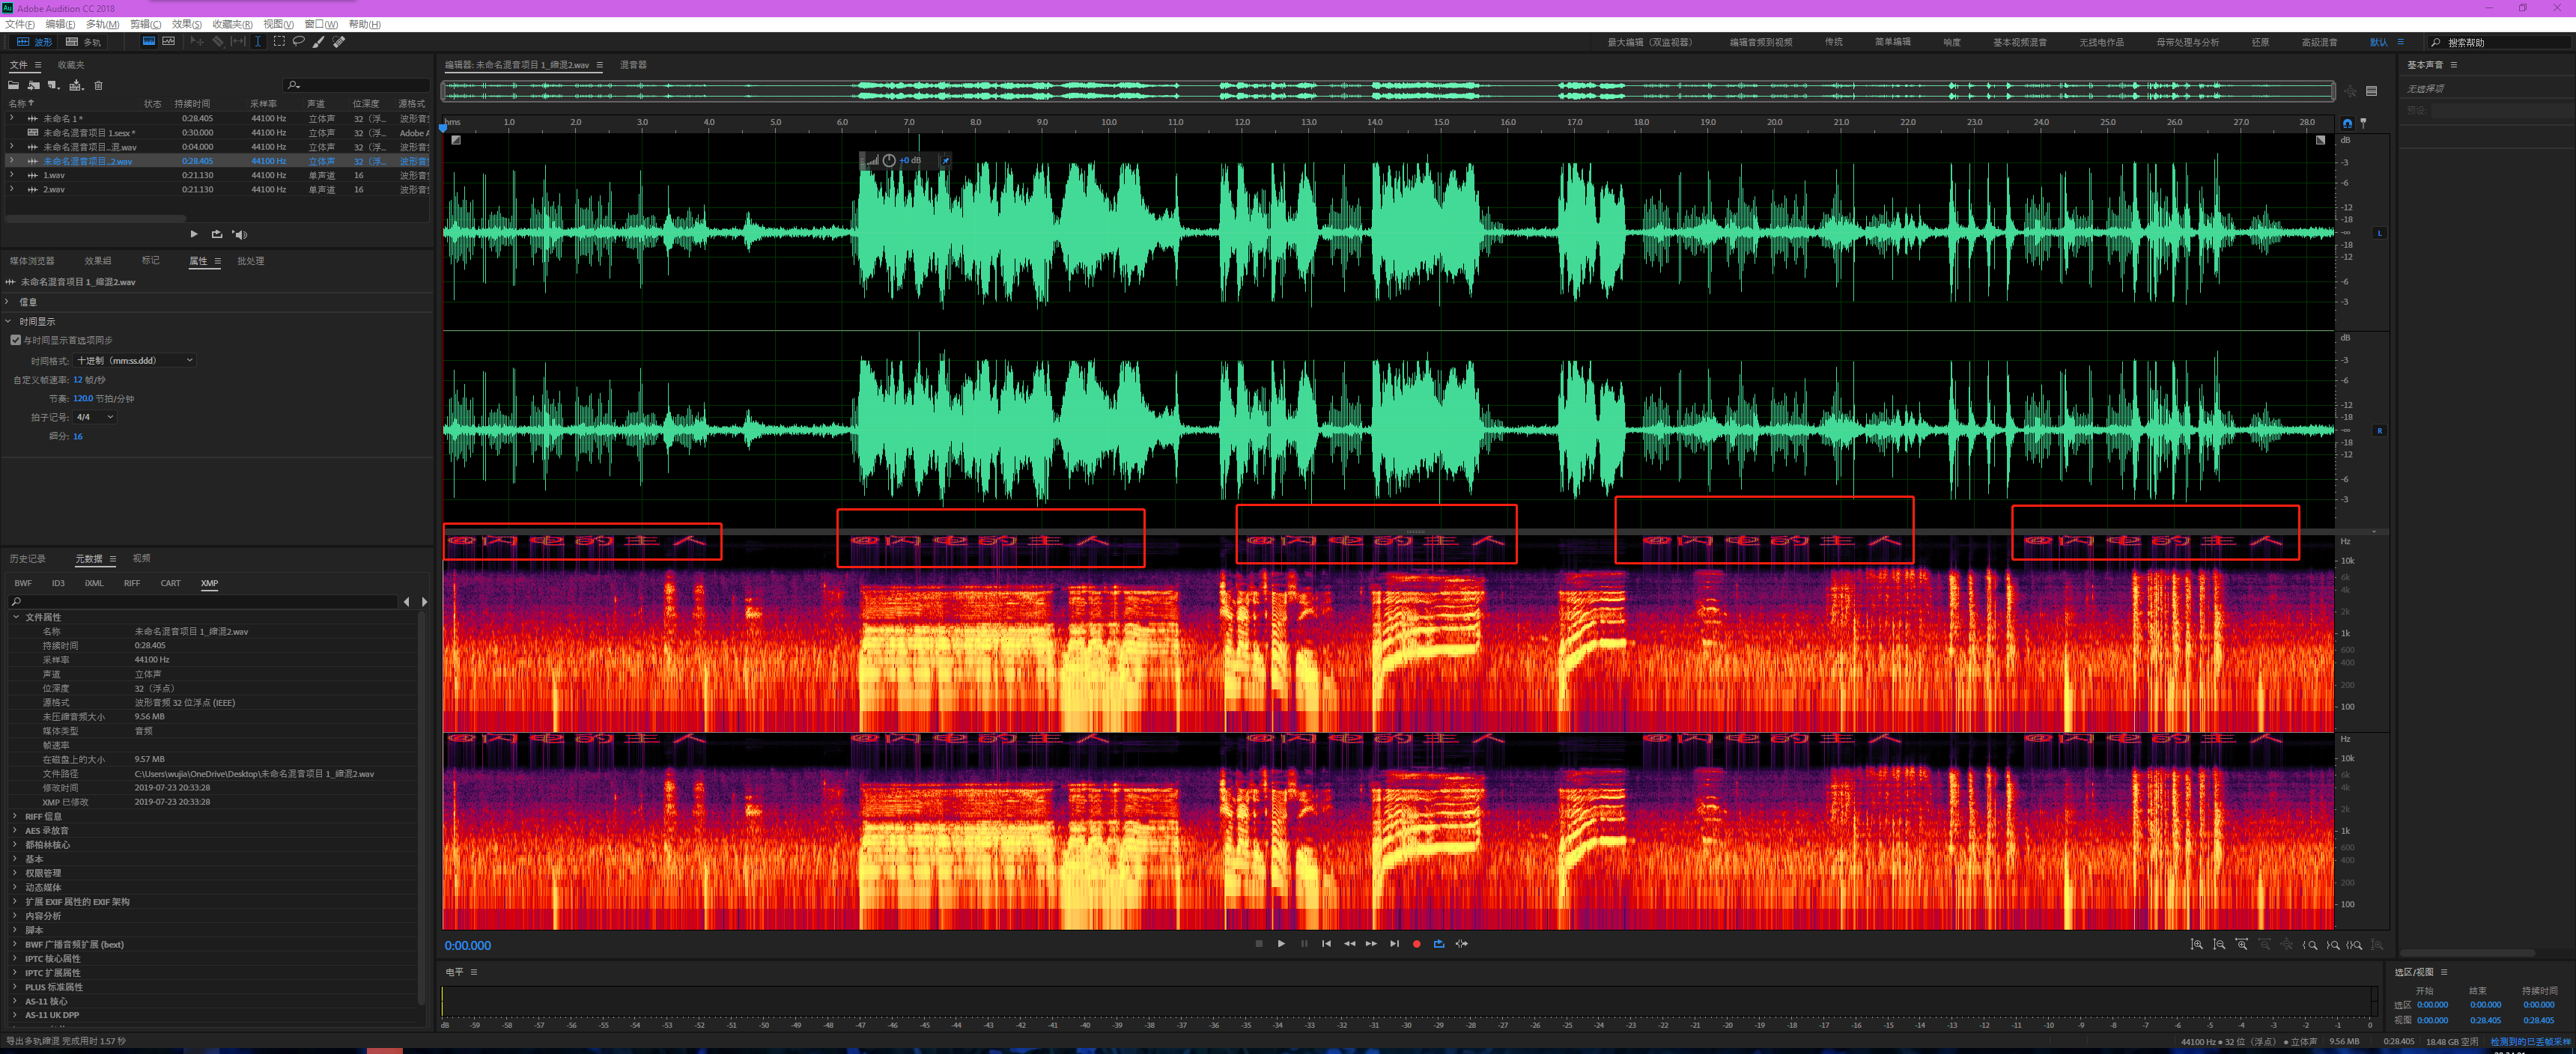Click zoom in time icon
This screenshot has height=1054, width=2576.
click(x=2242, y=945)
